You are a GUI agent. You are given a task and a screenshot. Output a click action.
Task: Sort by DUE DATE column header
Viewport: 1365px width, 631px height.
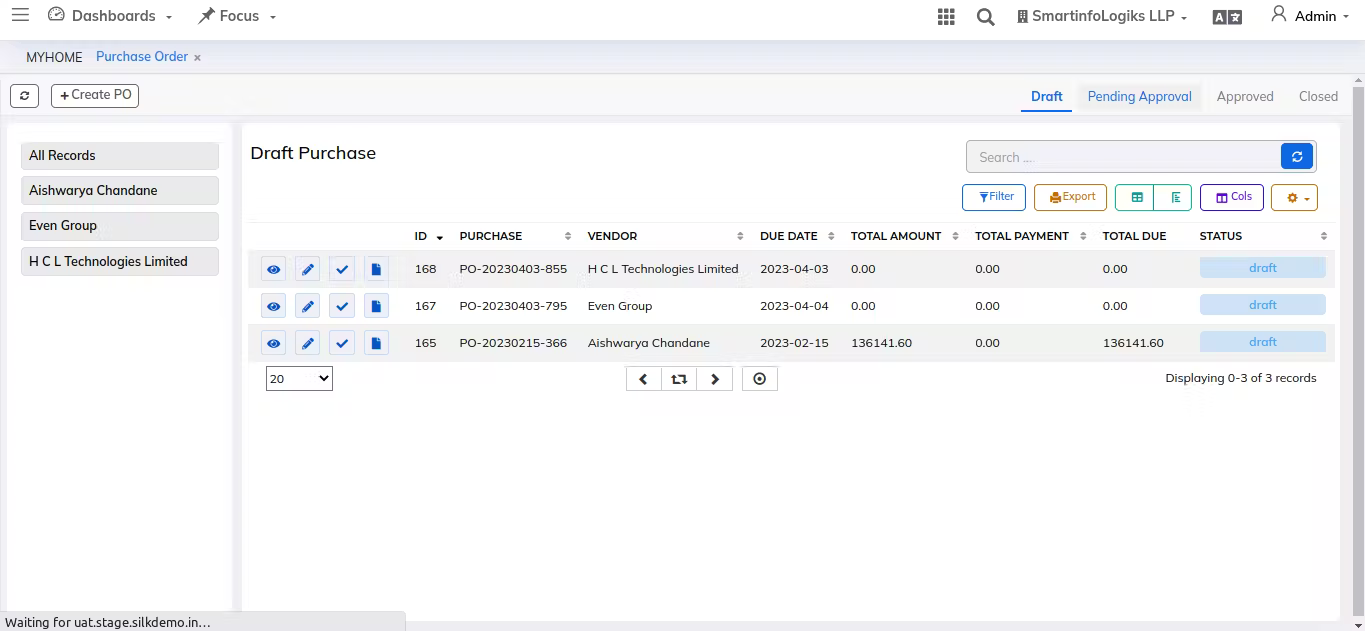(798, 236)
